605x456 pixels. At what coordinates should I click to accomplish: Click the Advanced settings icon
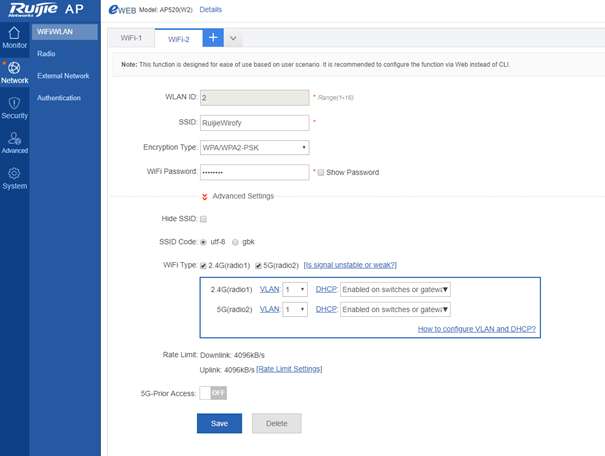click(14, 138)
